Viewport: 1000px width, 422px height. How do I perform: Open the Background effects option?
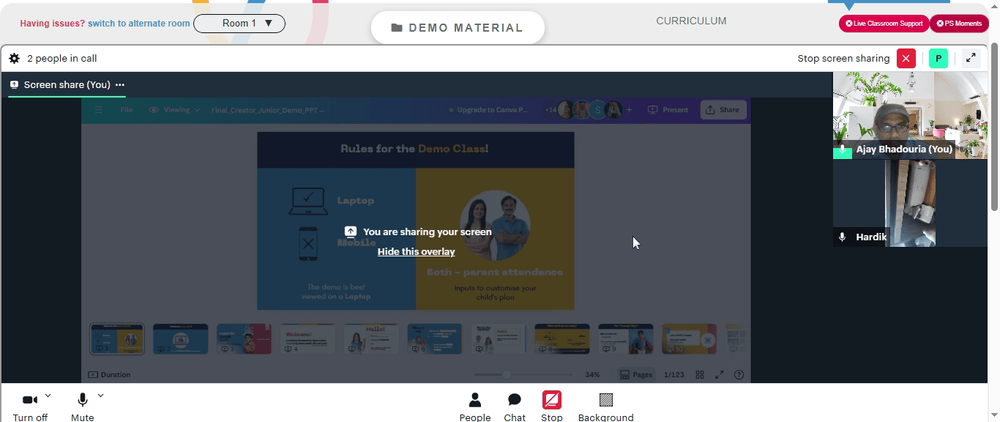click(606, 407)
